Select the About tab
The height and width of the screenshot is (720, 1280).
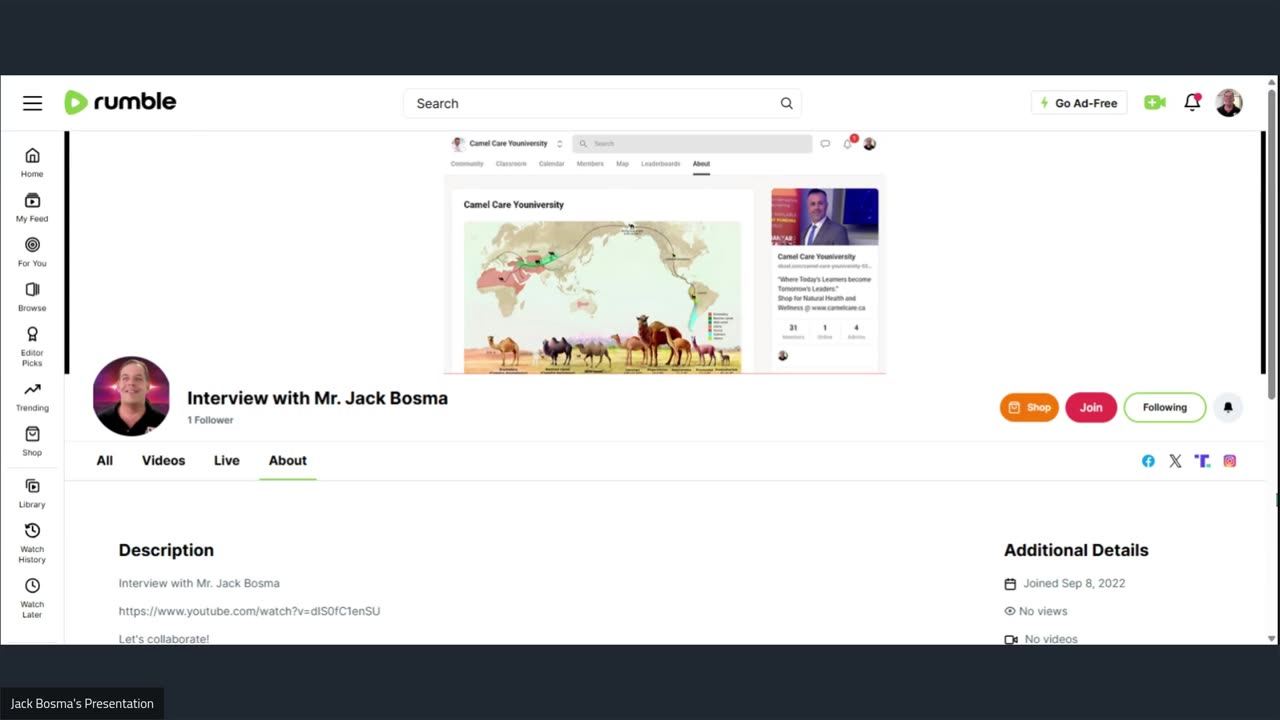click(x=288, y=460)
